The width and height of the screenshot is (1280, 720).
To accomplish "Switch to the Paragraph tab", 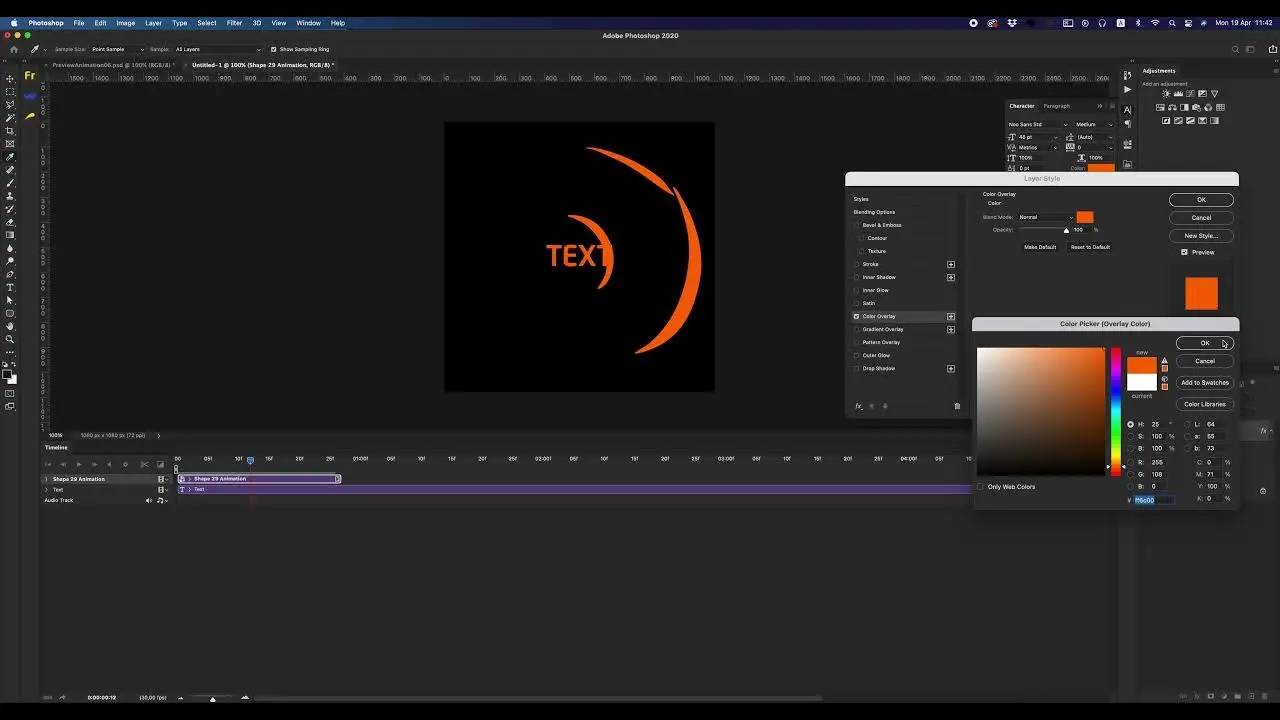I will [x=1056, y=106].
